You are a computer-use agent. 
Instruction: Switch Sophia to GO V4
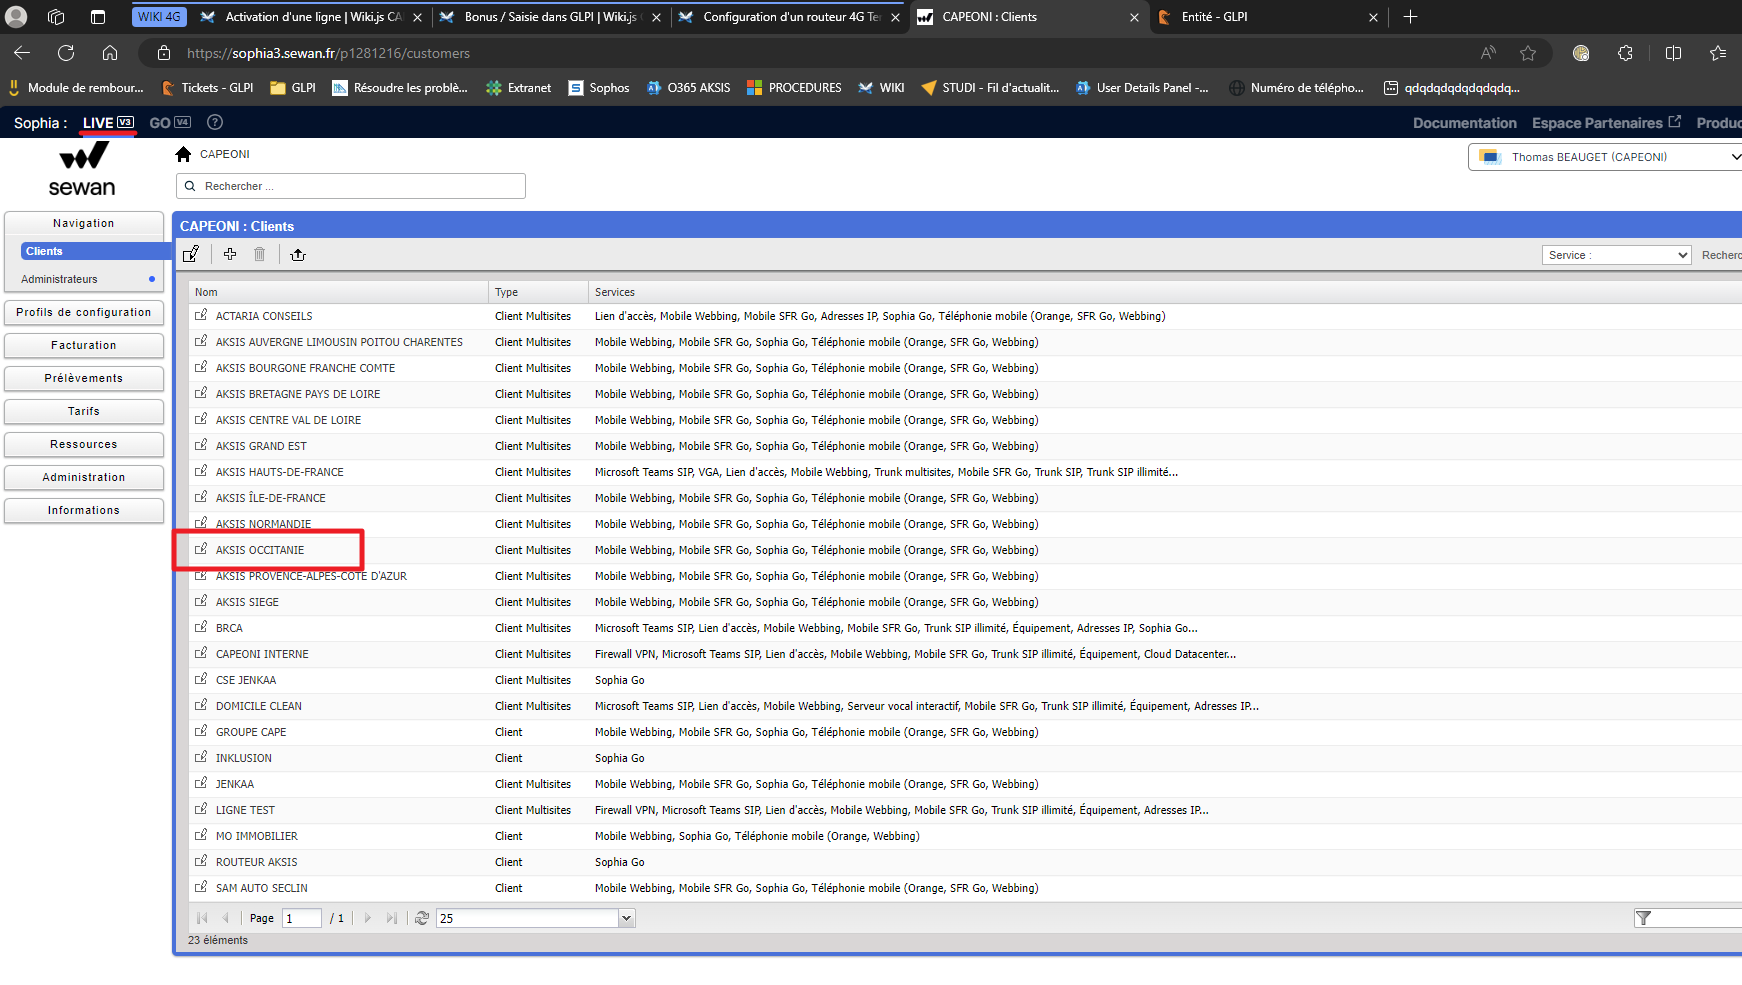(170, 123)
